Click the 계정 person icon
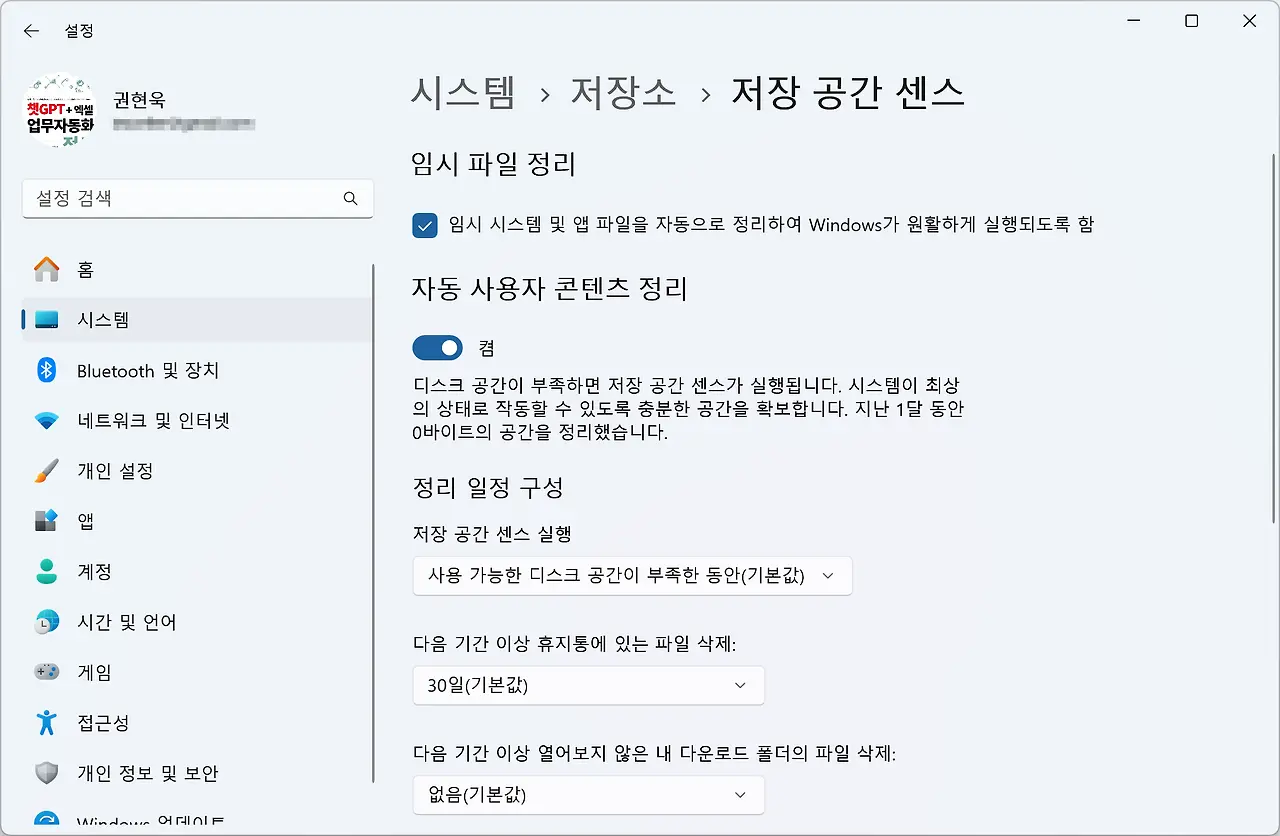This screenshot has height=836, width=1280. point(48,571)
